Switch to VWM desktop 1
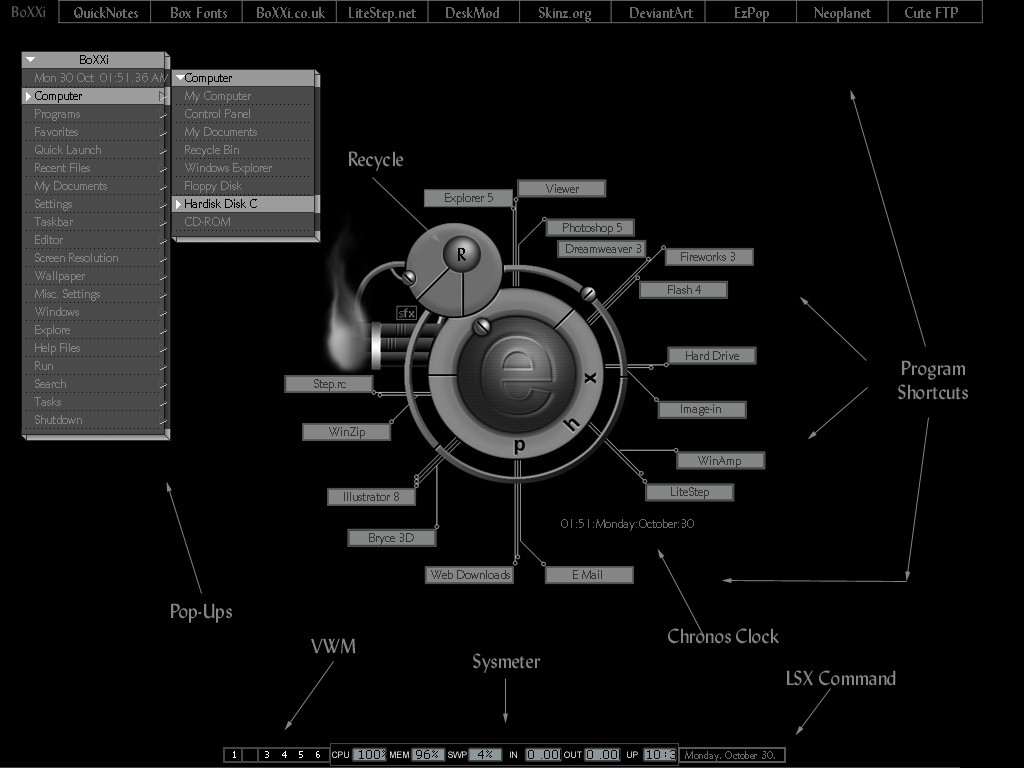The width and height of the screenshot is (1024, 768). click(x=233, y=755)
